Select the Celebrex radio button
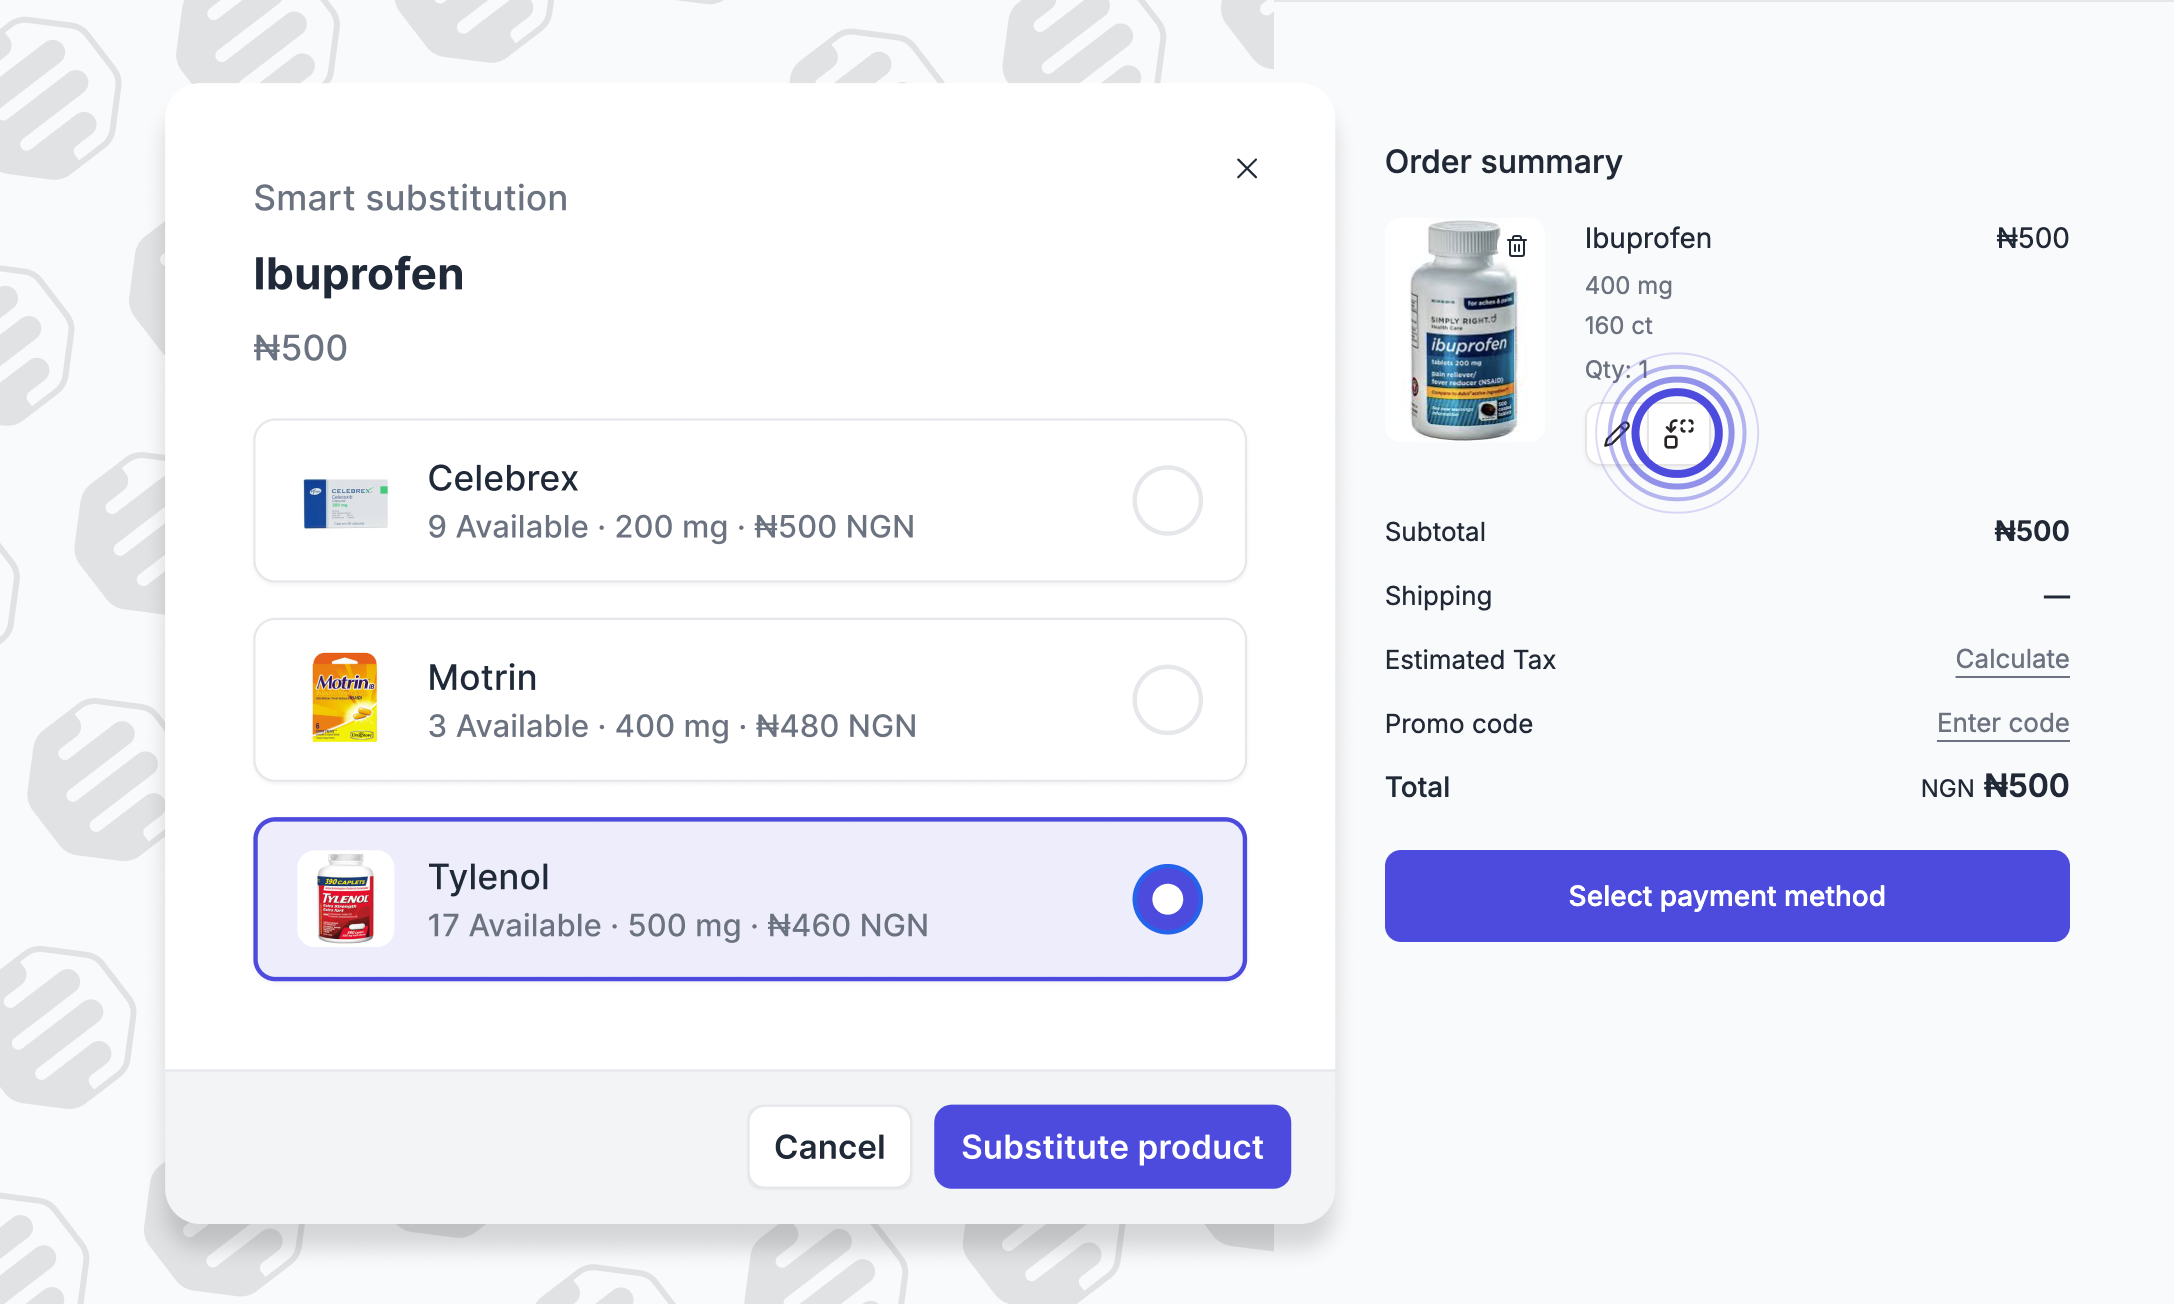2174x1304 pixels. (1167, 500)
